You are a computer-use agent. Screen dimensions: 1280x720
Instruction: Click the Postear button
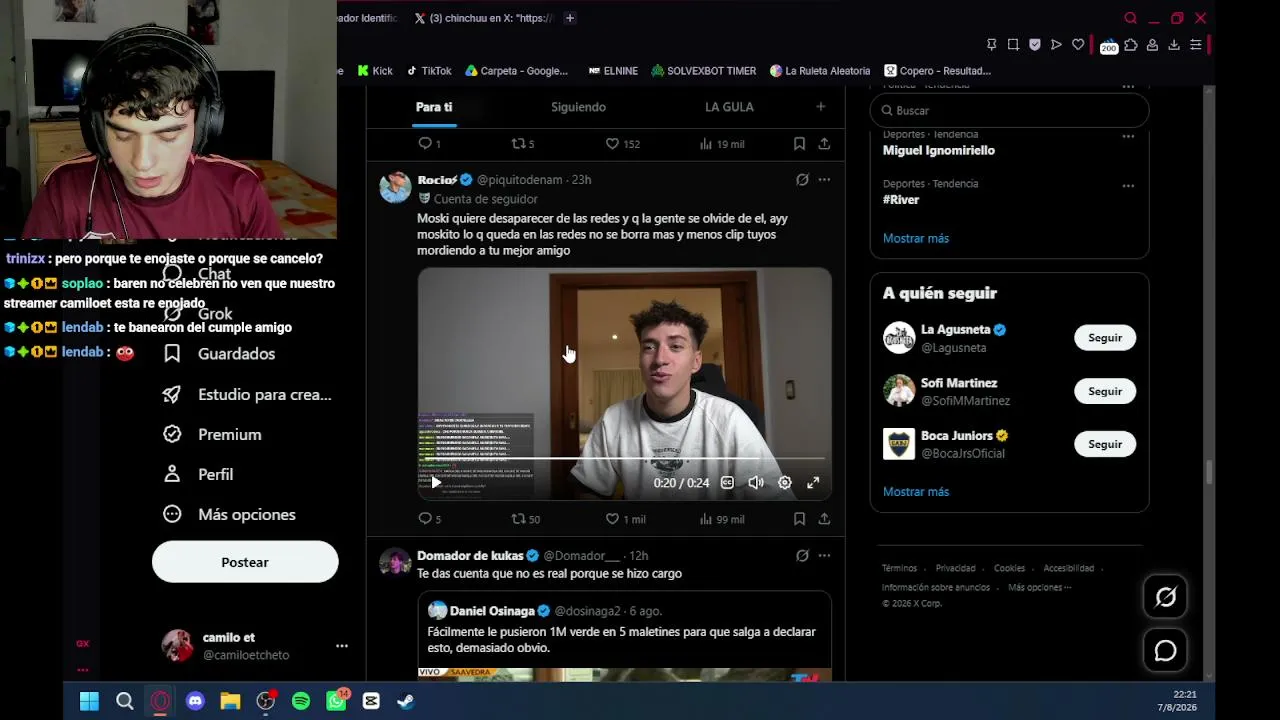coord(245,562)
